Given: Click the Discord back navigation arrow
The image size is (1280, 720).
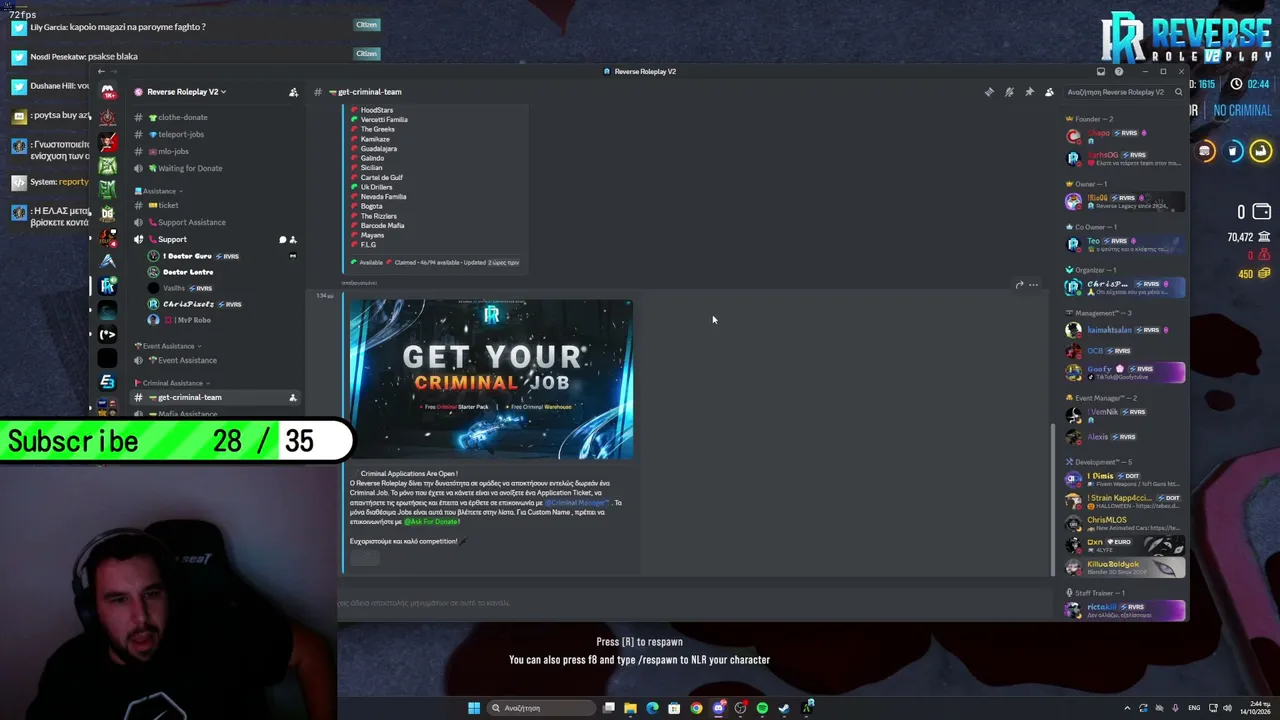Looking at the screenshot, I should (x=101, y=71).
